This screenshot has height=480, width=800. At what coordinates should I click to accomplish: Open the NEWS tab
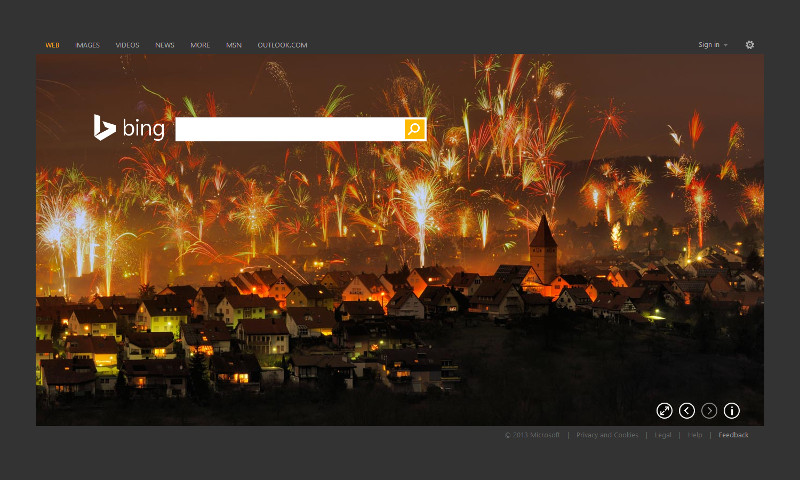(165, 45)
